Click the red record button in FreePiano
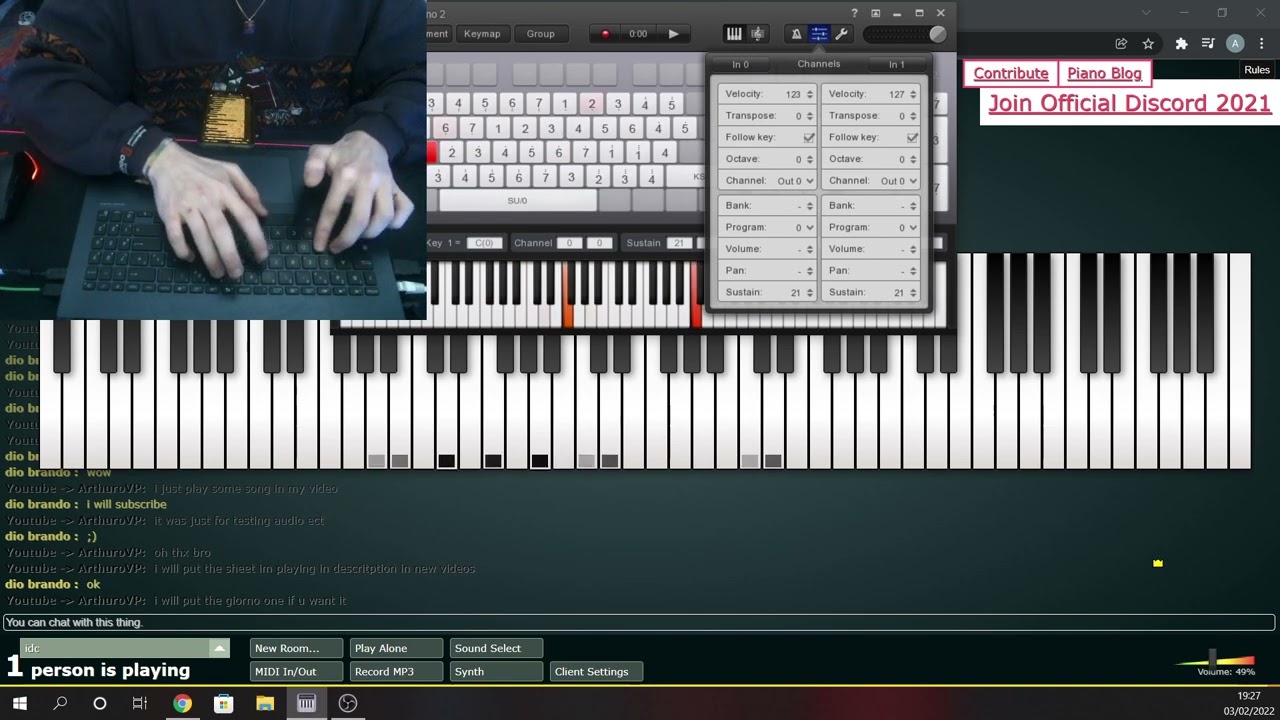This screenshot has width=1280, height=720. point(605,34)
